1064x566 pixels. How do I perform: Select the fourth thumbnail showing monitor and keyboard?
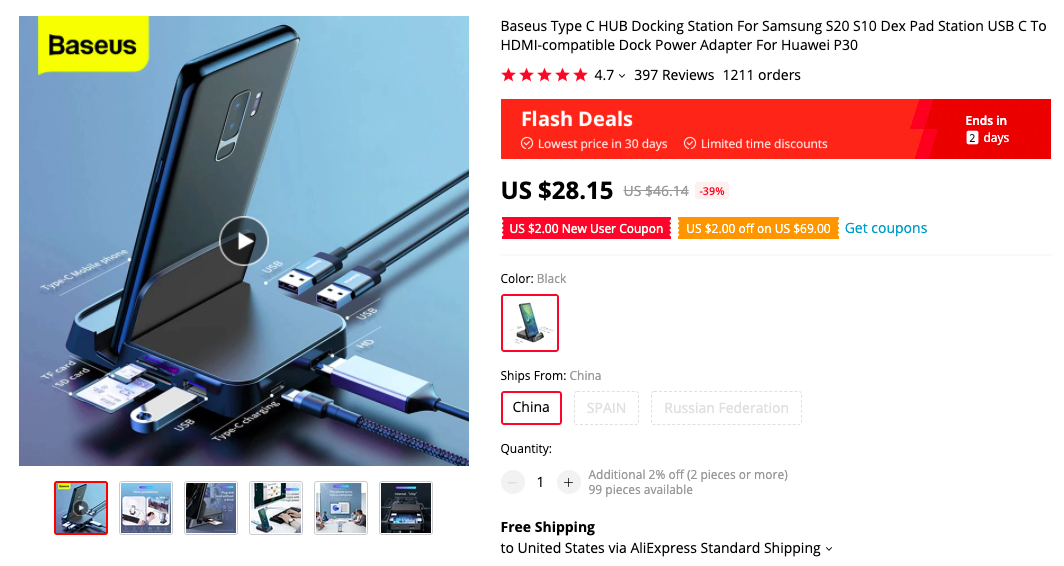point(276,508)
